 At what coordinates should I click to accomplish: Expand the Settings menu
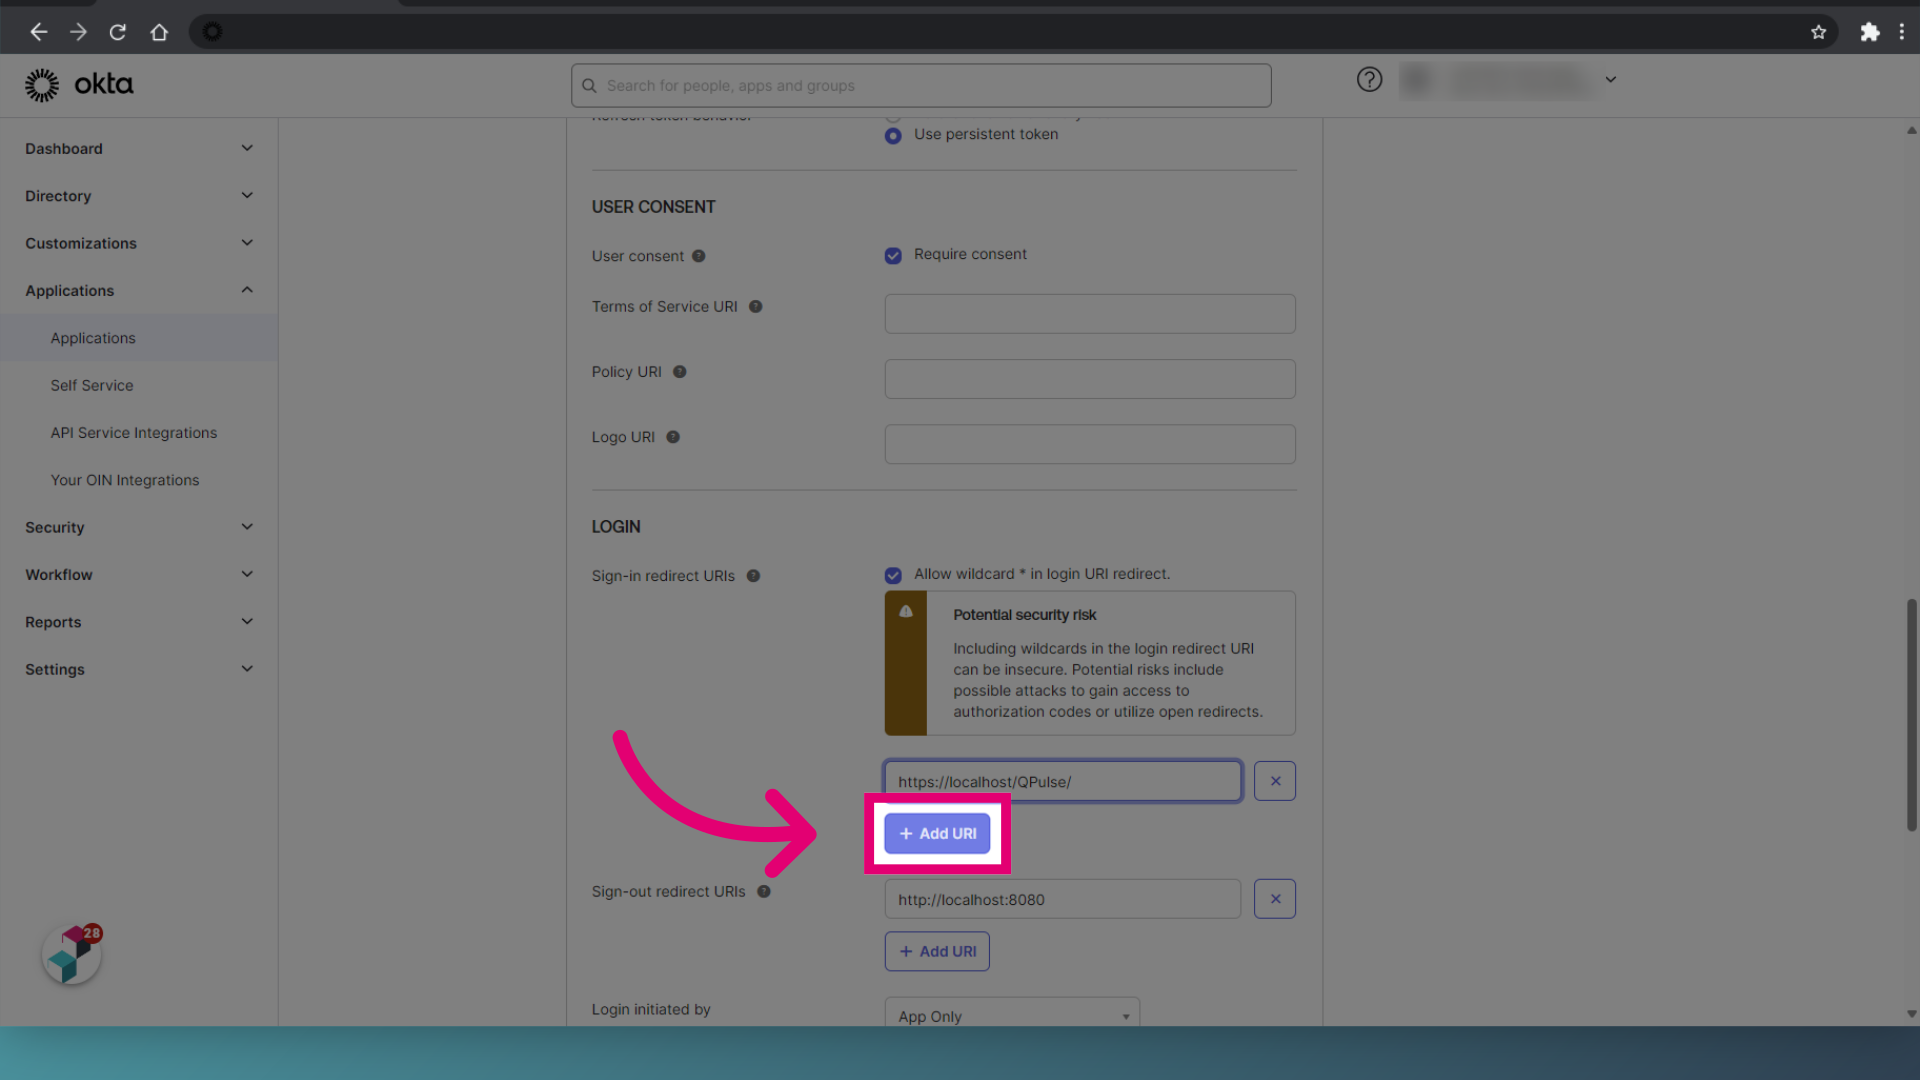click(x=139, y=669)
